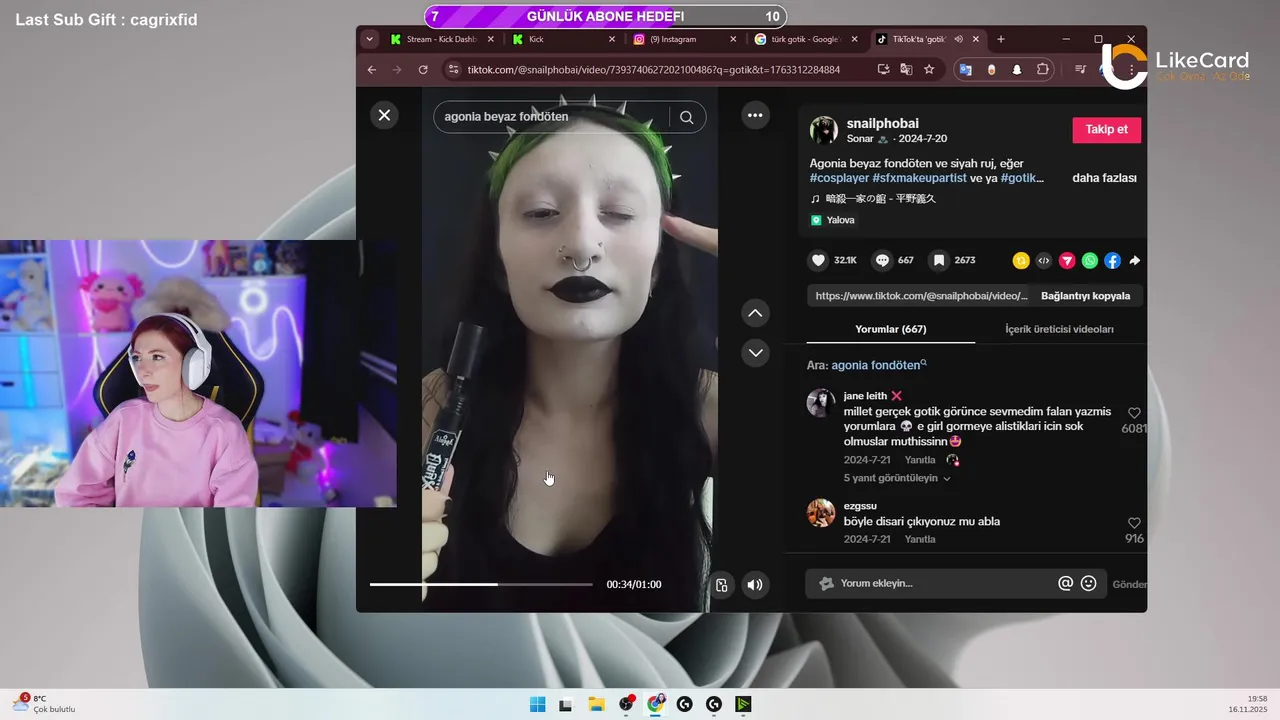
Task: Reload the TikTok page
Action: pos(423,69)
